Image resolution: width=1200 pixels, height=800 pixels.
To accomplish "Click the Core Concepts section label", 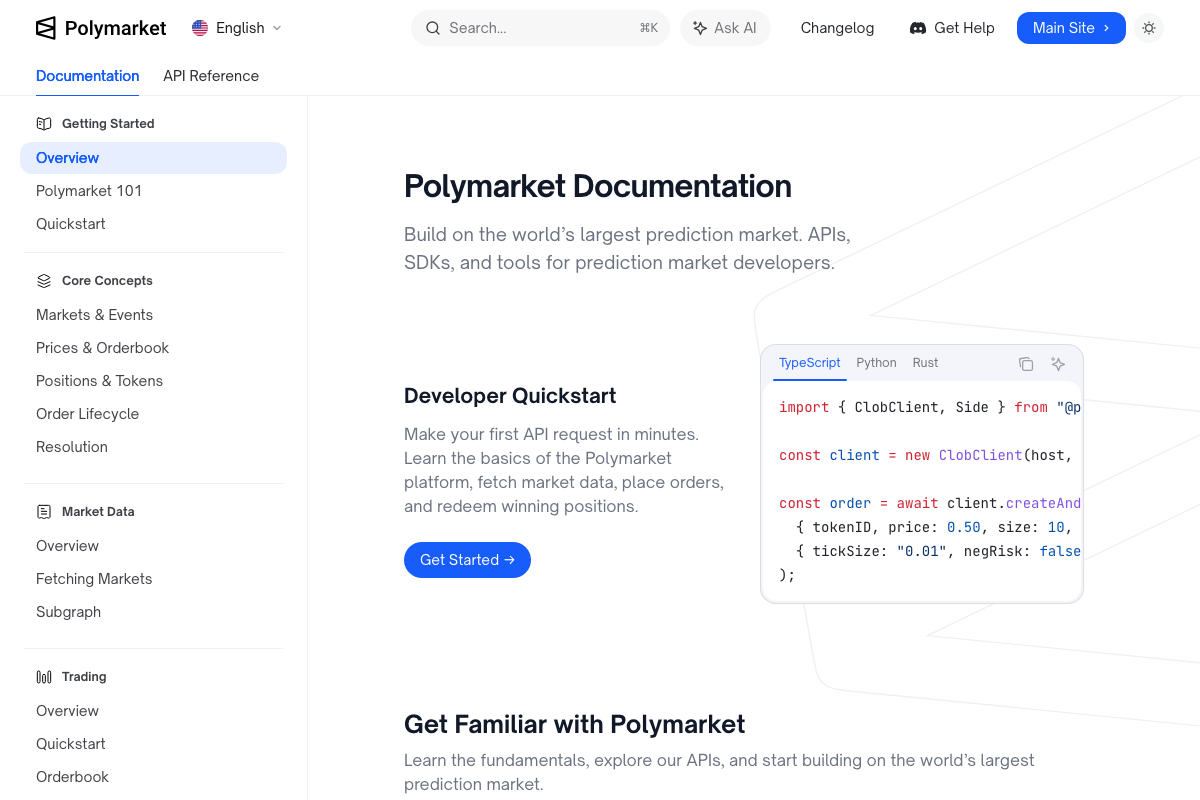I will [x=107, y=281].
